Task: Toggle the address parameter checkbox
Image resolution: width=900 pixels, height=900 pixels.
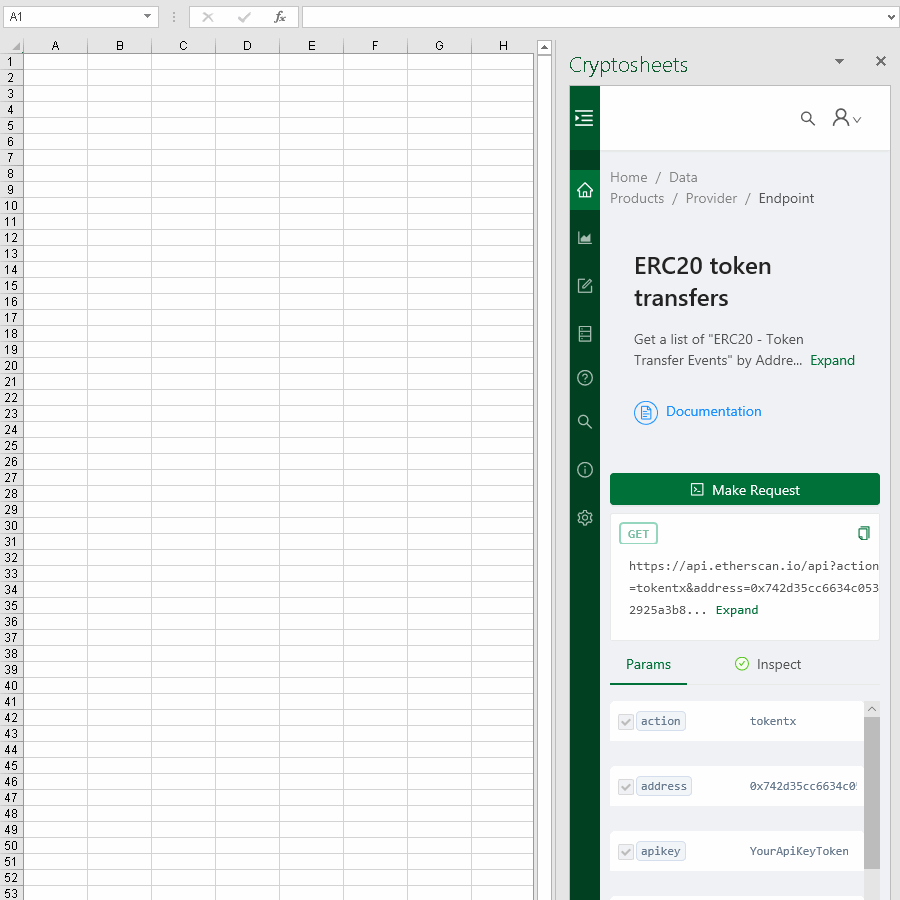Action: click(626, 786)
